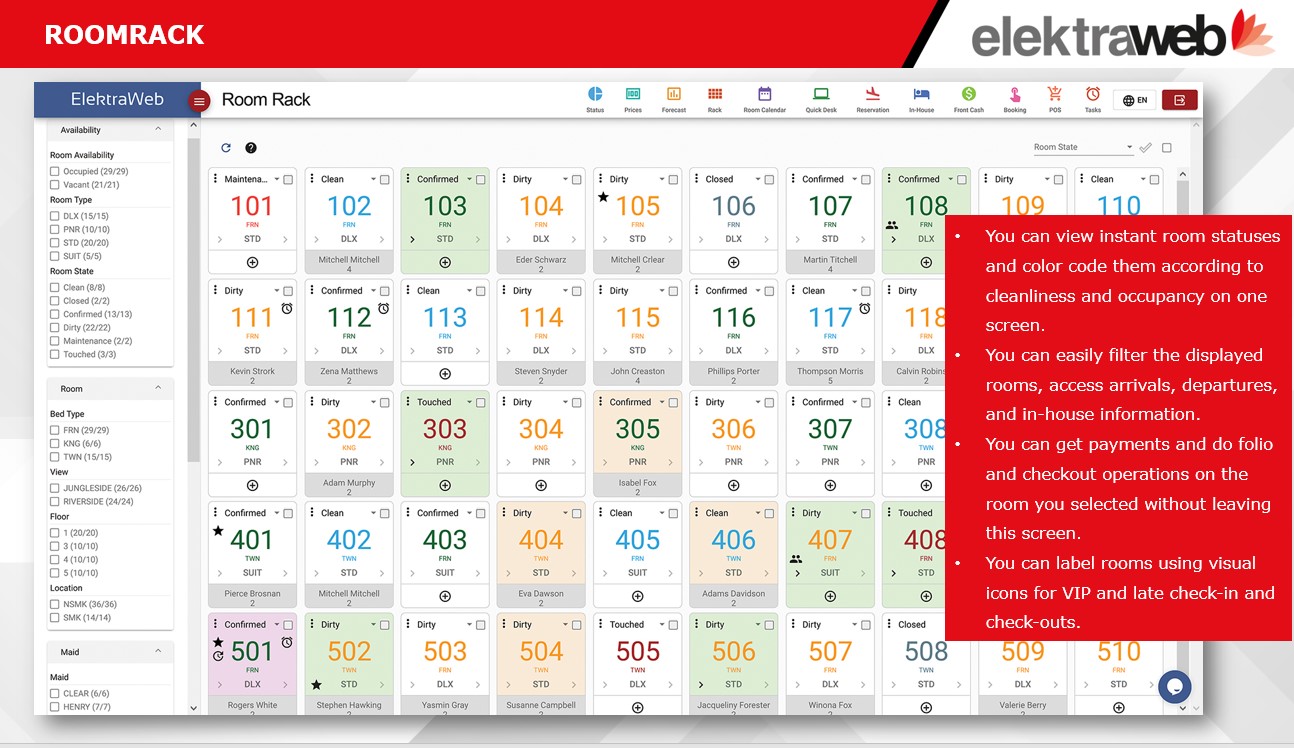Open the Forecast view

(674, 92)
